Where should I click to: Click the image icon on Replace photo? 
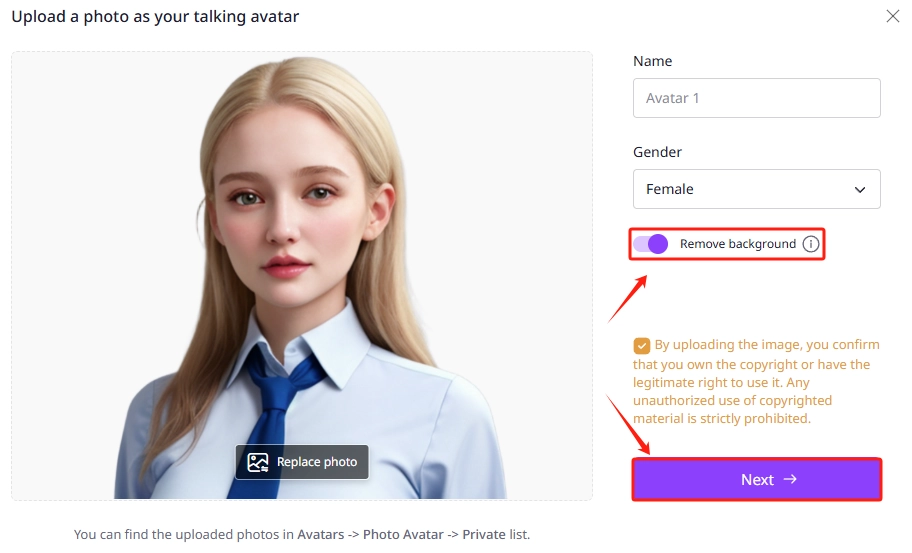(x=258, y=462)
